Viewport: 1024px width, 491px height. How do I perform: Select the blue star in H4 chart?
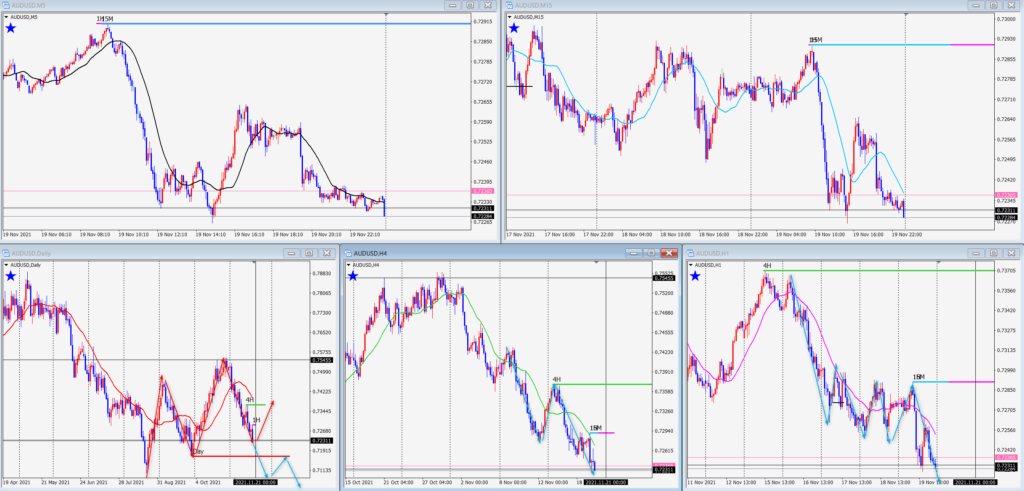pos(353,276)
